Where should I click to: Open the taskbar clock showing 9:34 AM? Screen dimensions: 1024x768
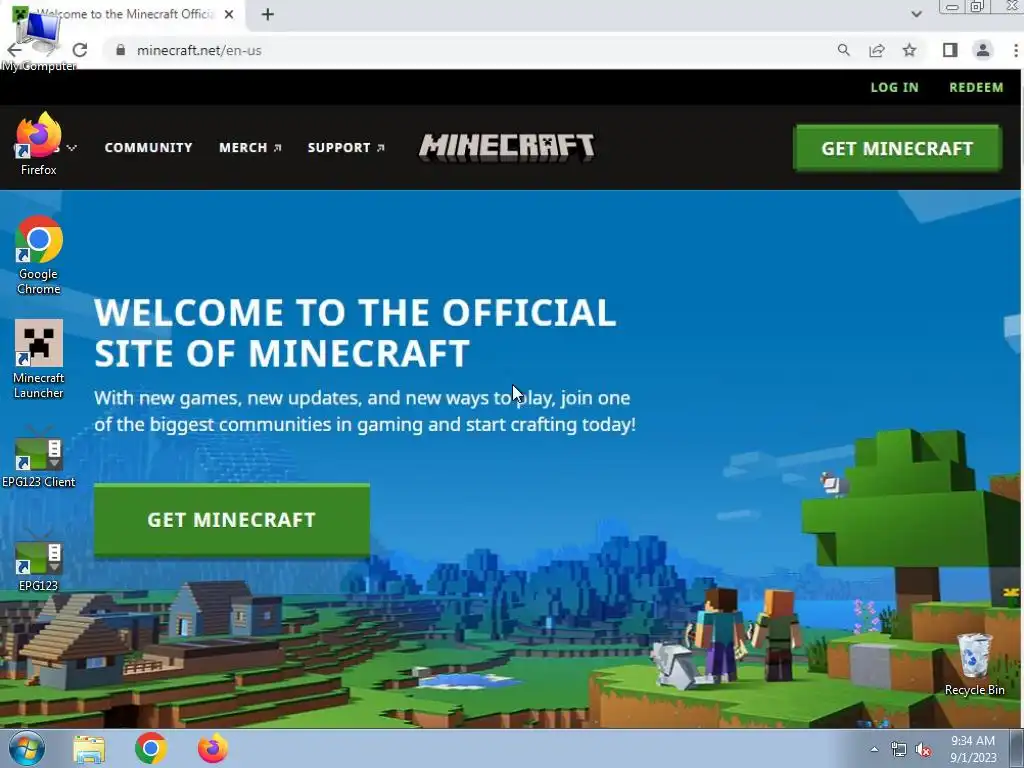(973, 749)
